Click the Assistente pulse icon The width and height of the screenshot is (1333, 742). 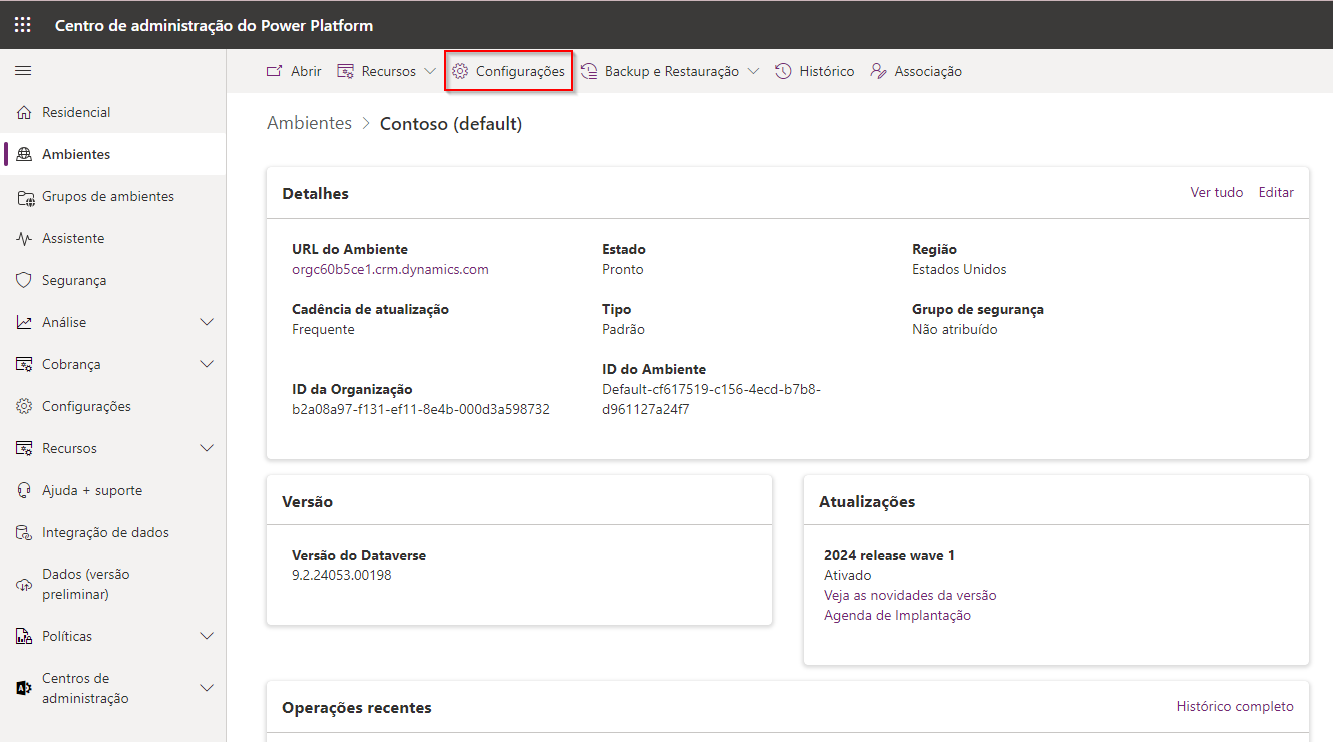click(x=24, y=239)
